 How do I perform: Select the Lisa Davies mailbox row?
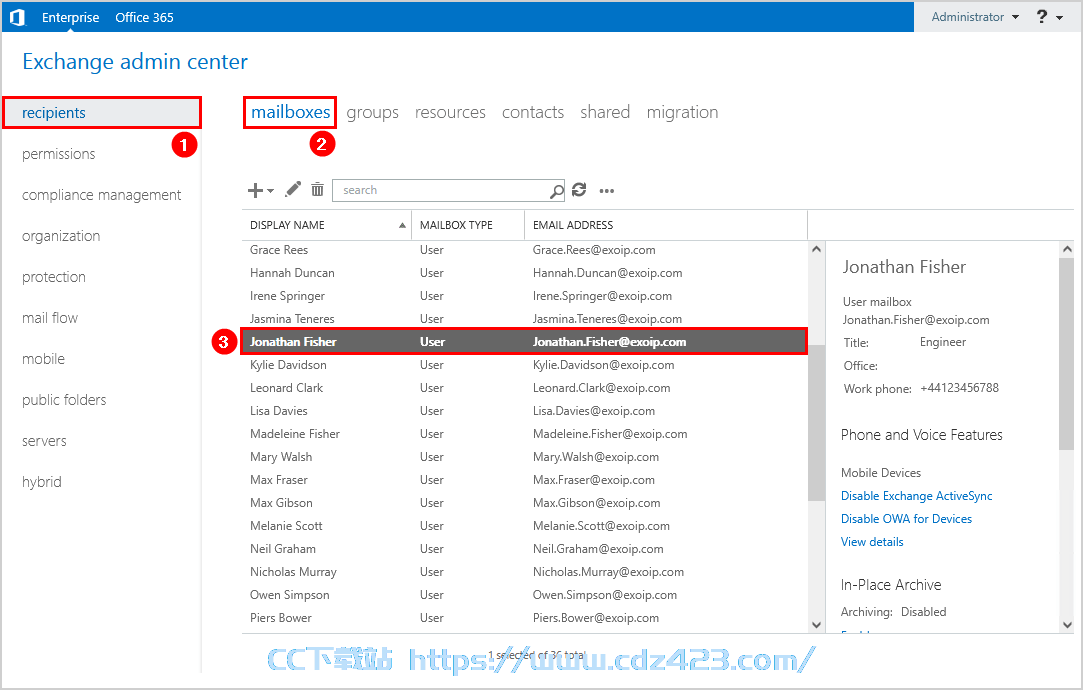click(x=524, y=411)
